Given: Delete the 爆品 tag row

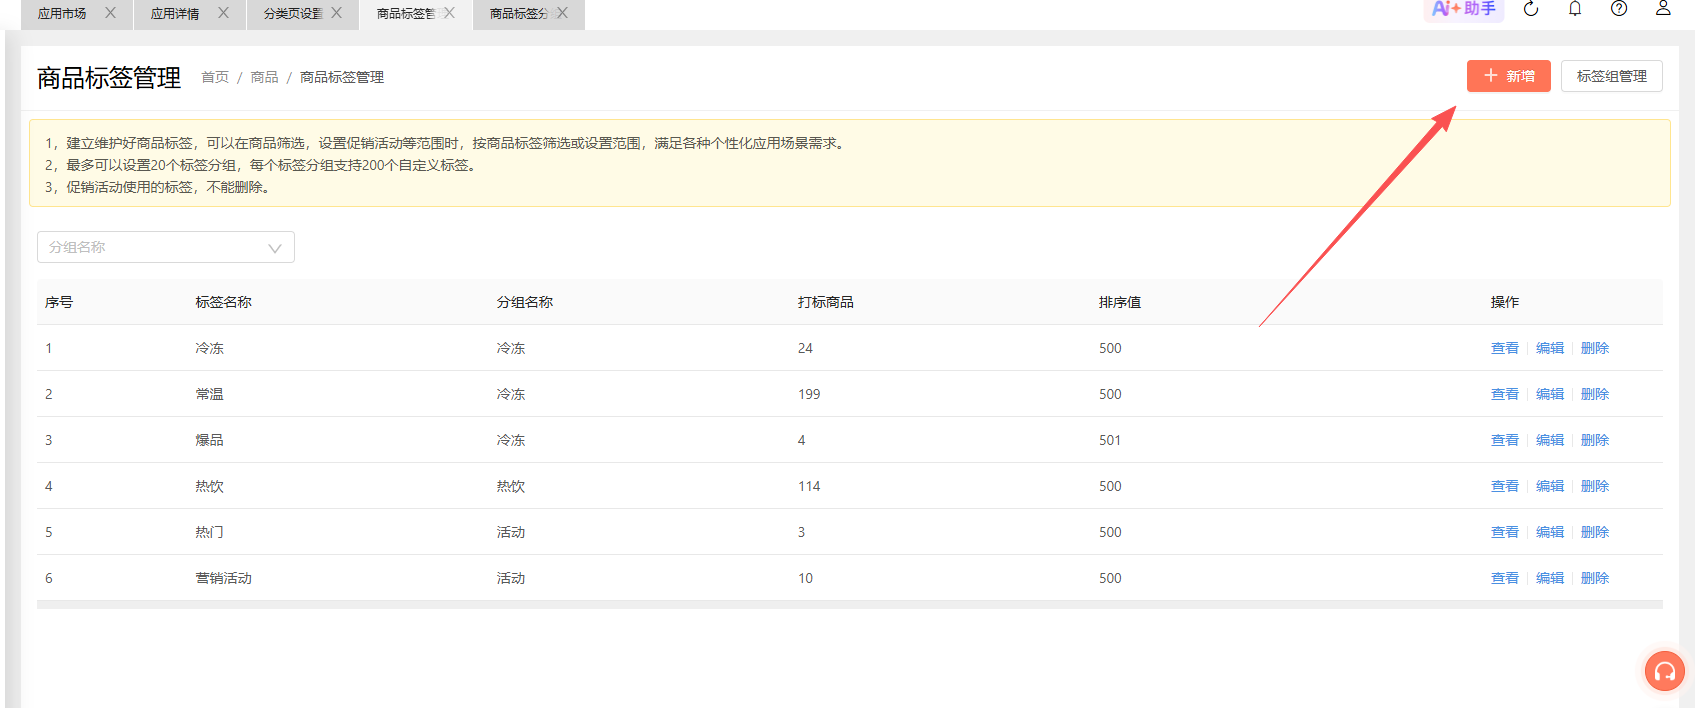Looking at the screenshot, I should tap(1595, 440).
